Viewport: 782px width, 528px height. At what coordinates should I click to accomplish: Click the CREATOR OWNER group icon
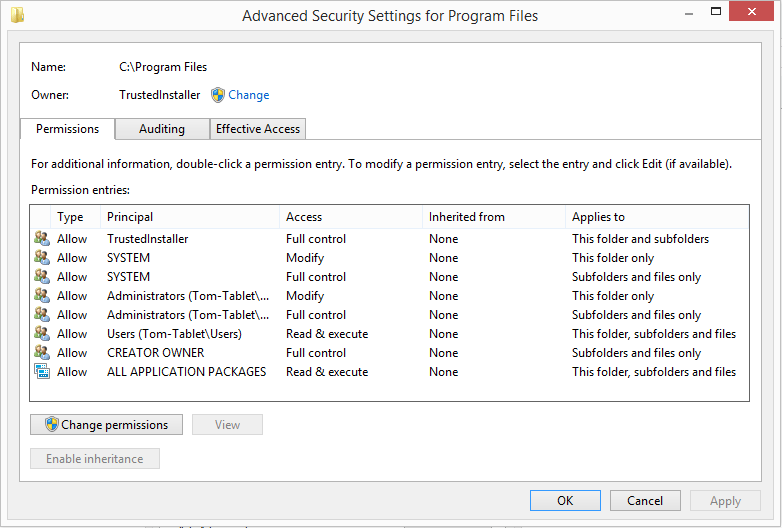(x=42, y=352)
